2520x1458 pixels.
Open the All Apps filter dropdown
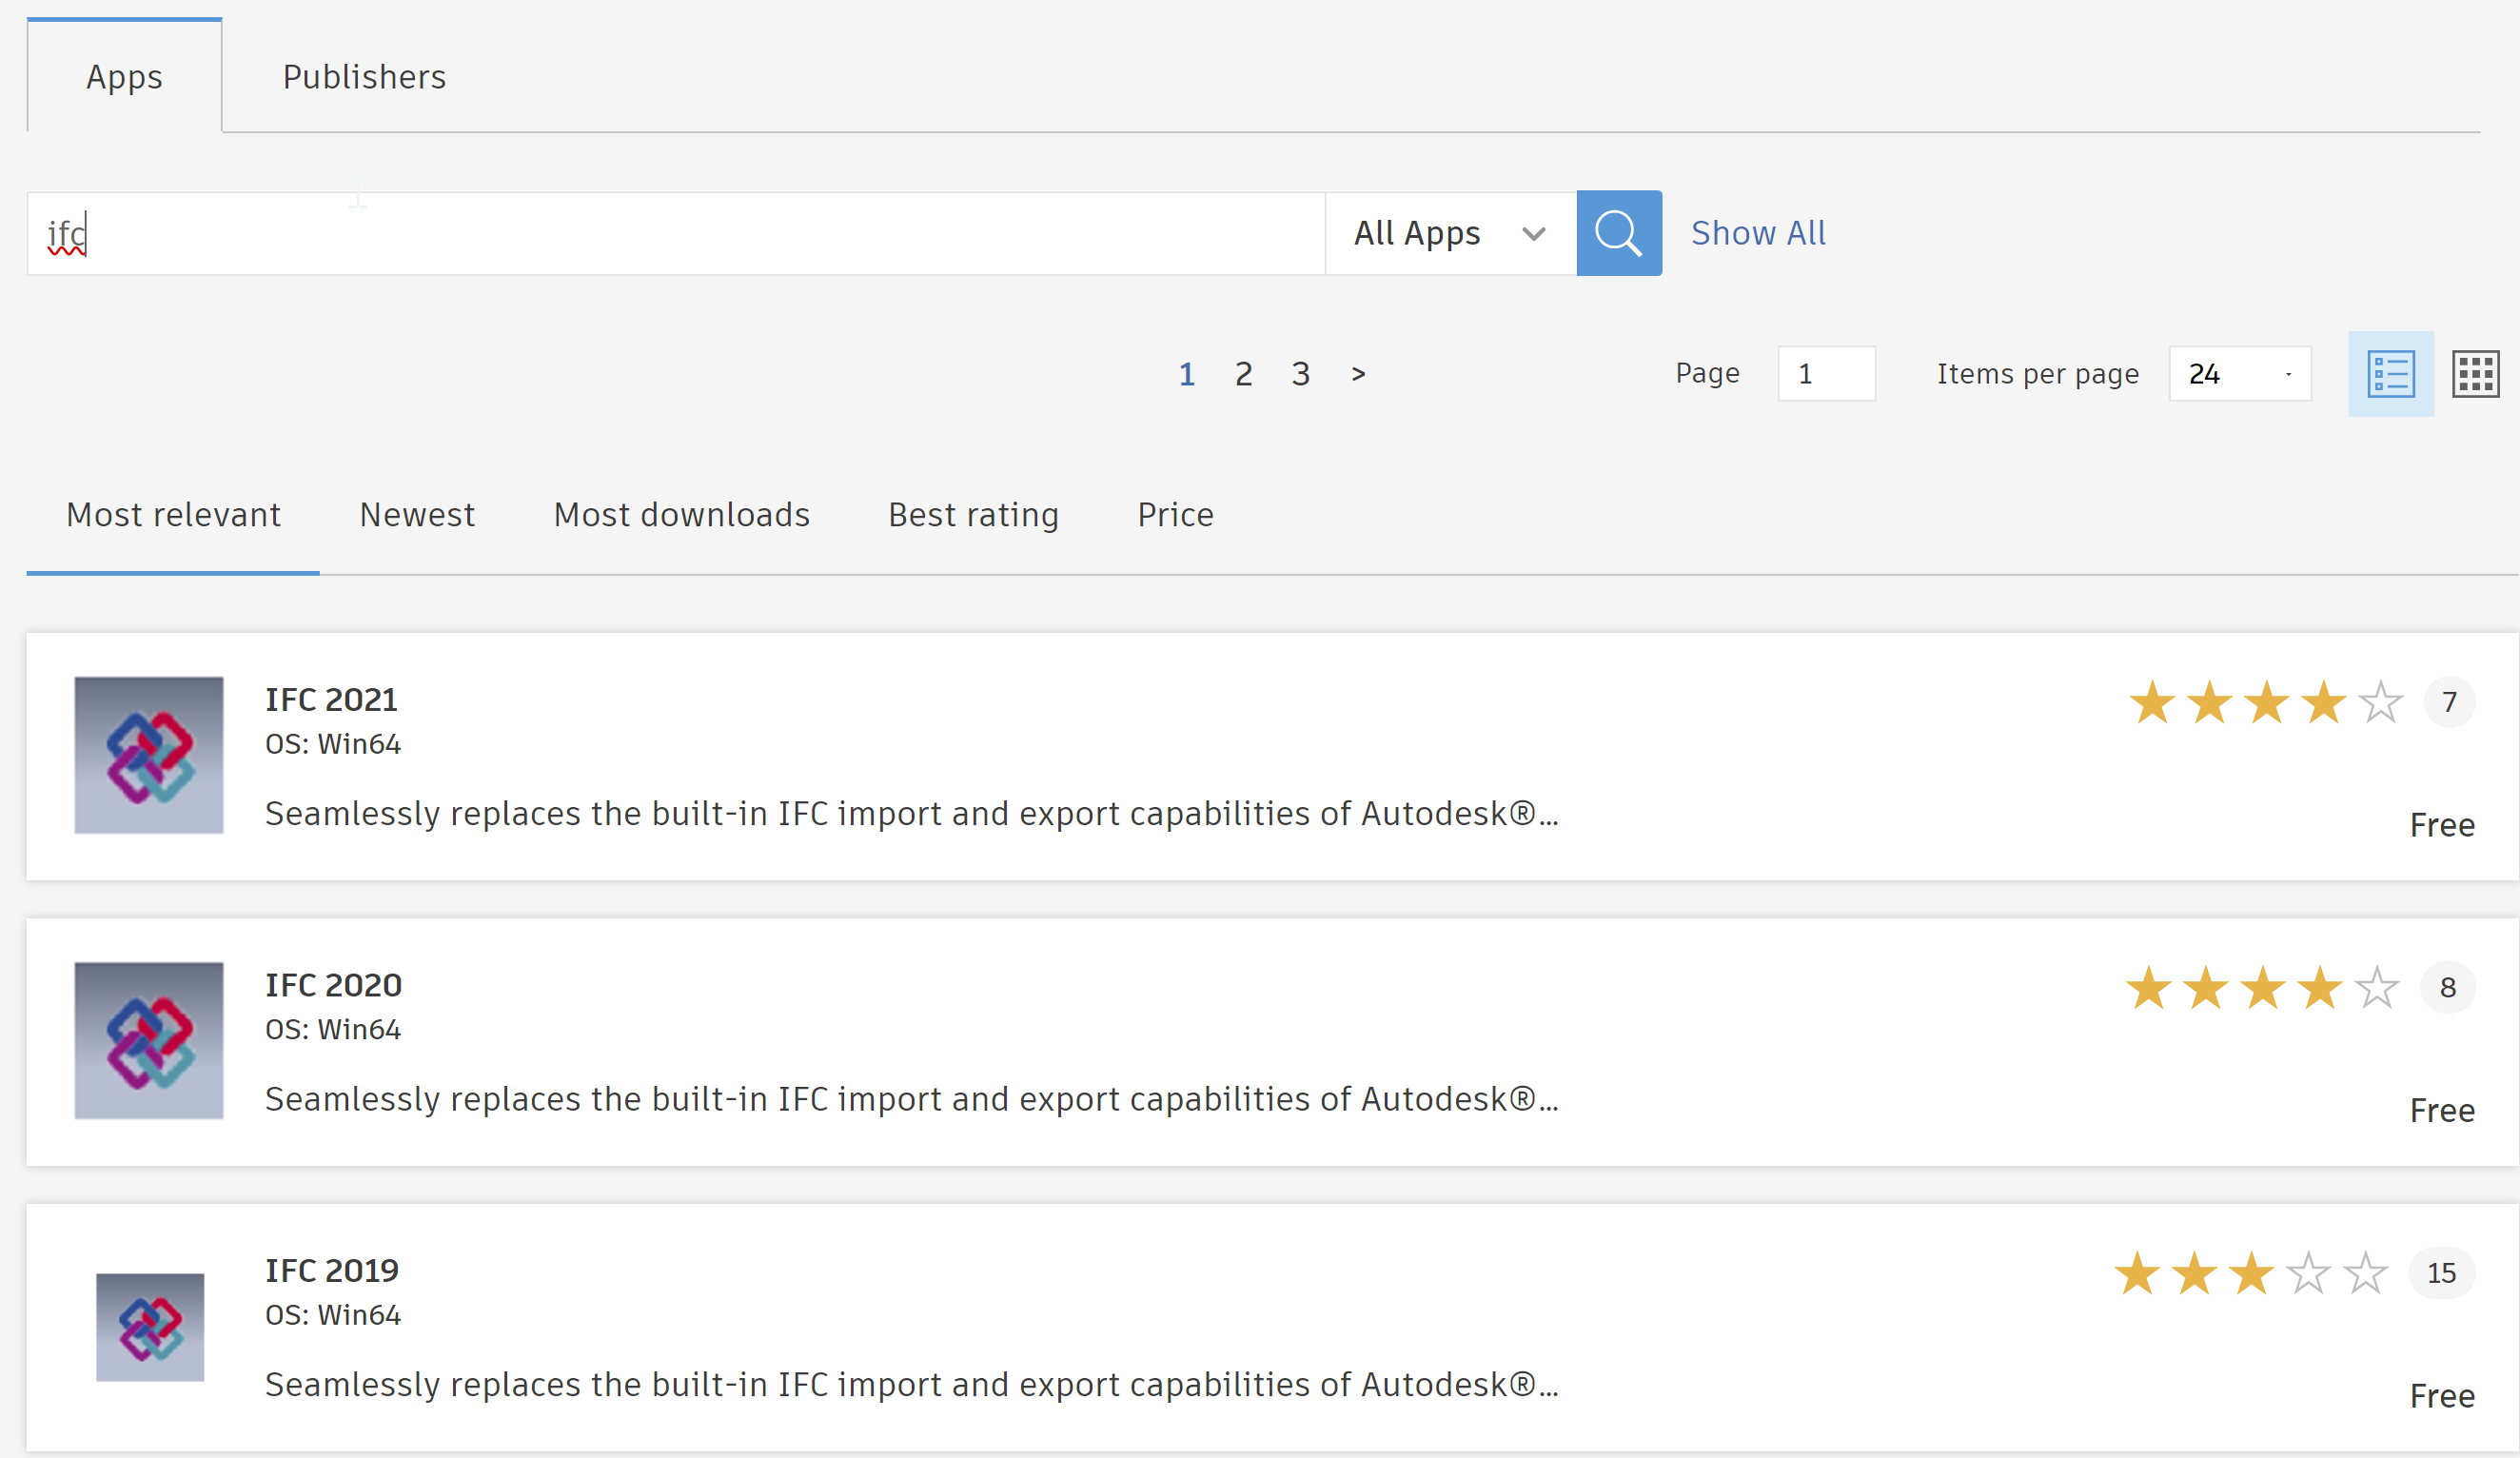[1449, 232]
